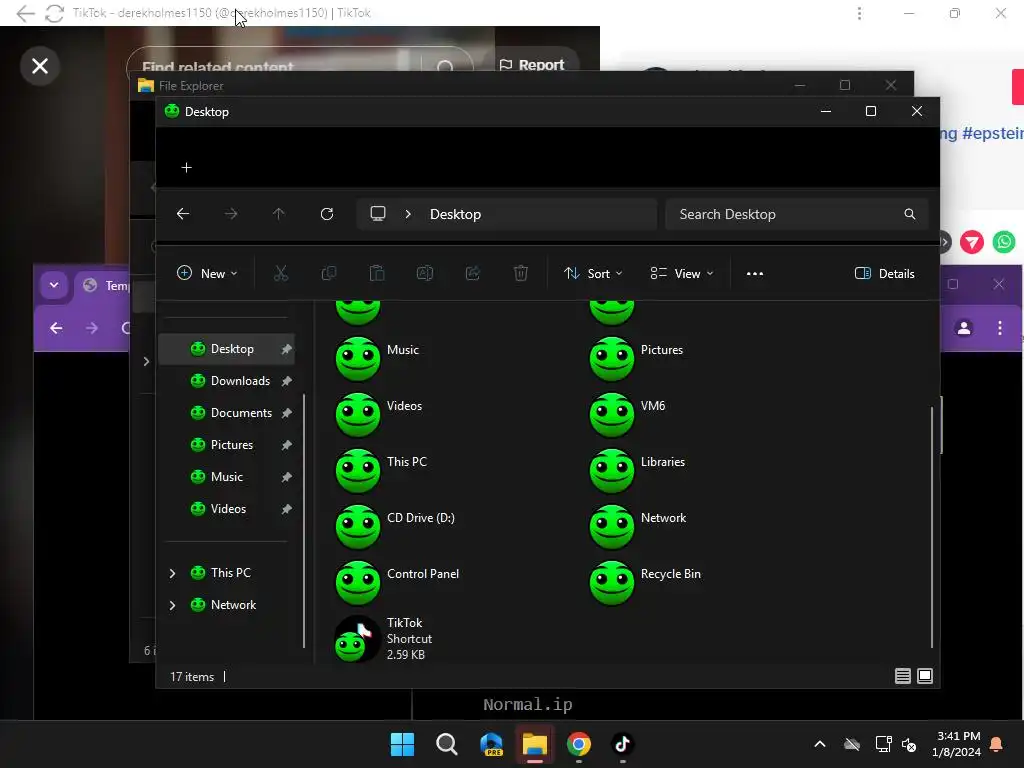Click the address bar chevron before Desktop
The image size is (1024, 768).
tap(408, 214)
